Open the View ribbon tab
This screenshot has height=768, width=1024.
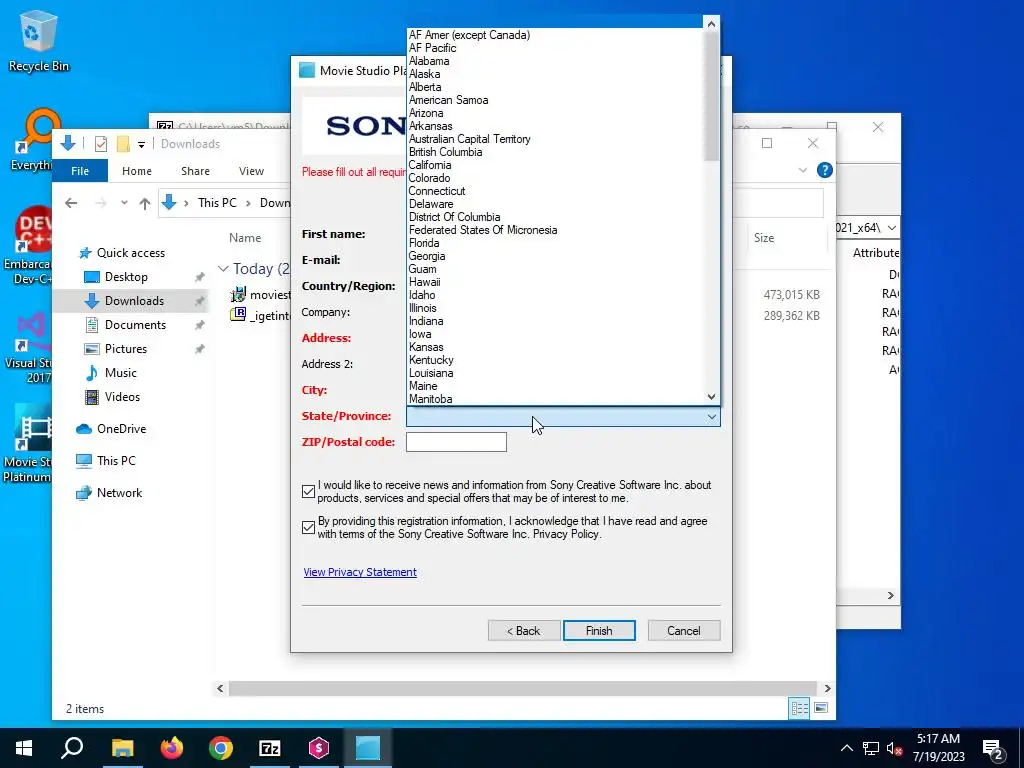coord(251,171)
